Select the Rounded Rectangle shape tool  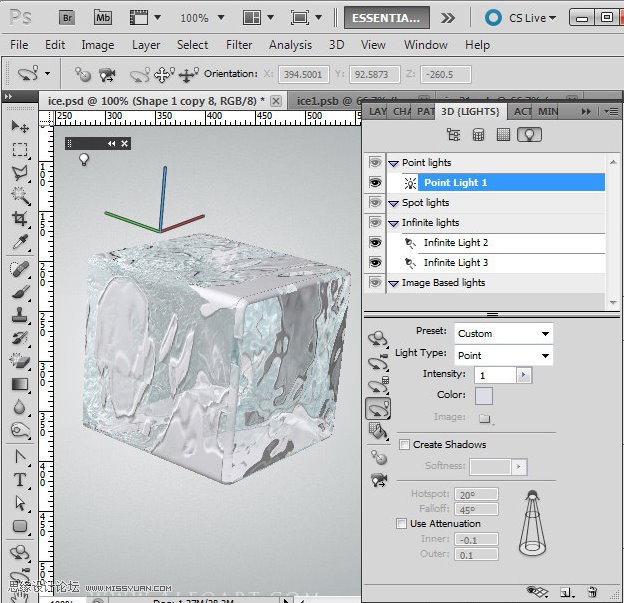[x=20, y=526]
